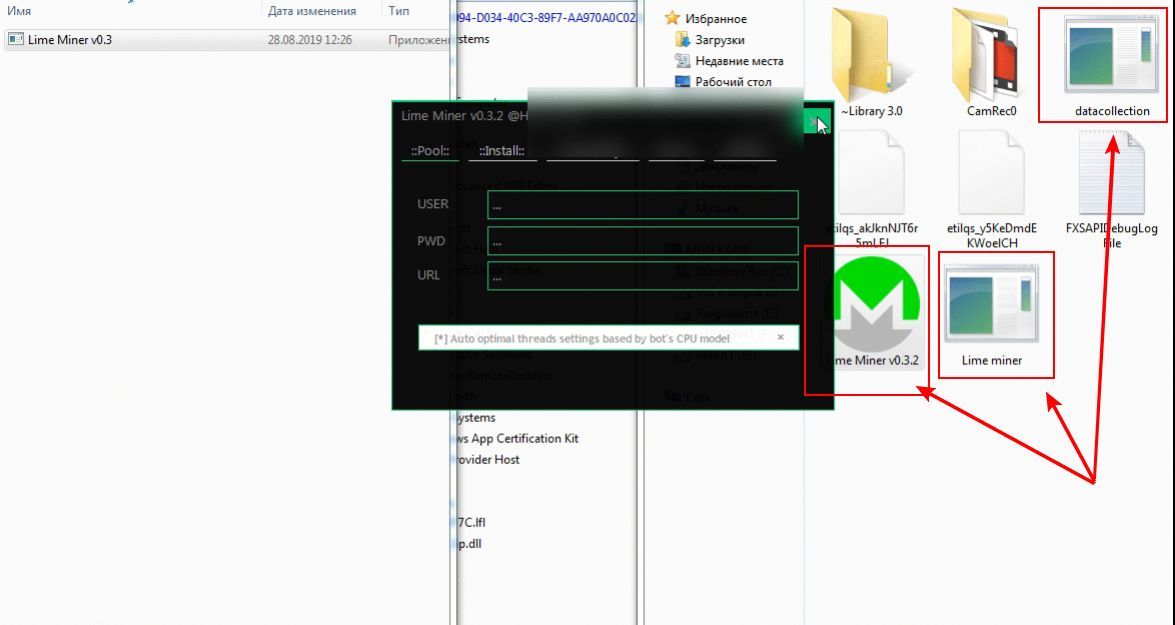Select the 'ovider Host' list entry

pyautogui.click(x=488, y=459)
